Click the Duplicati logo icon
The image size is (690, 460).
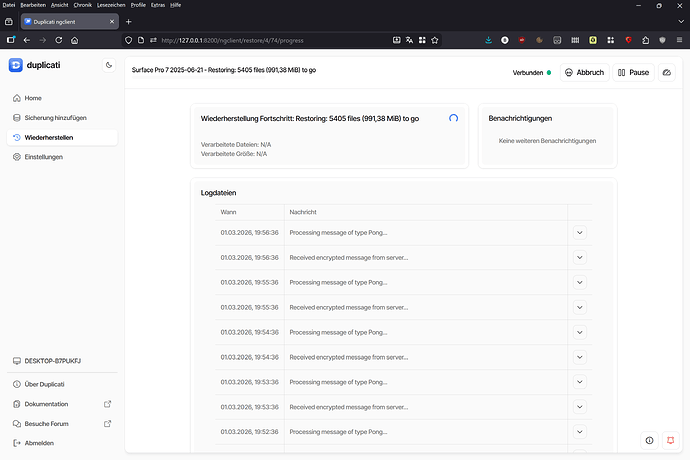[x=15, y=65]
